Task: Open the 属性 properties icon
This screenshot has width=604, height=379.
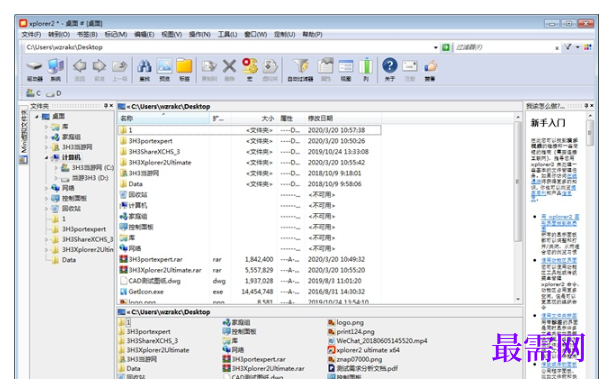Action: pyautogui.click(x=325, y=70)
